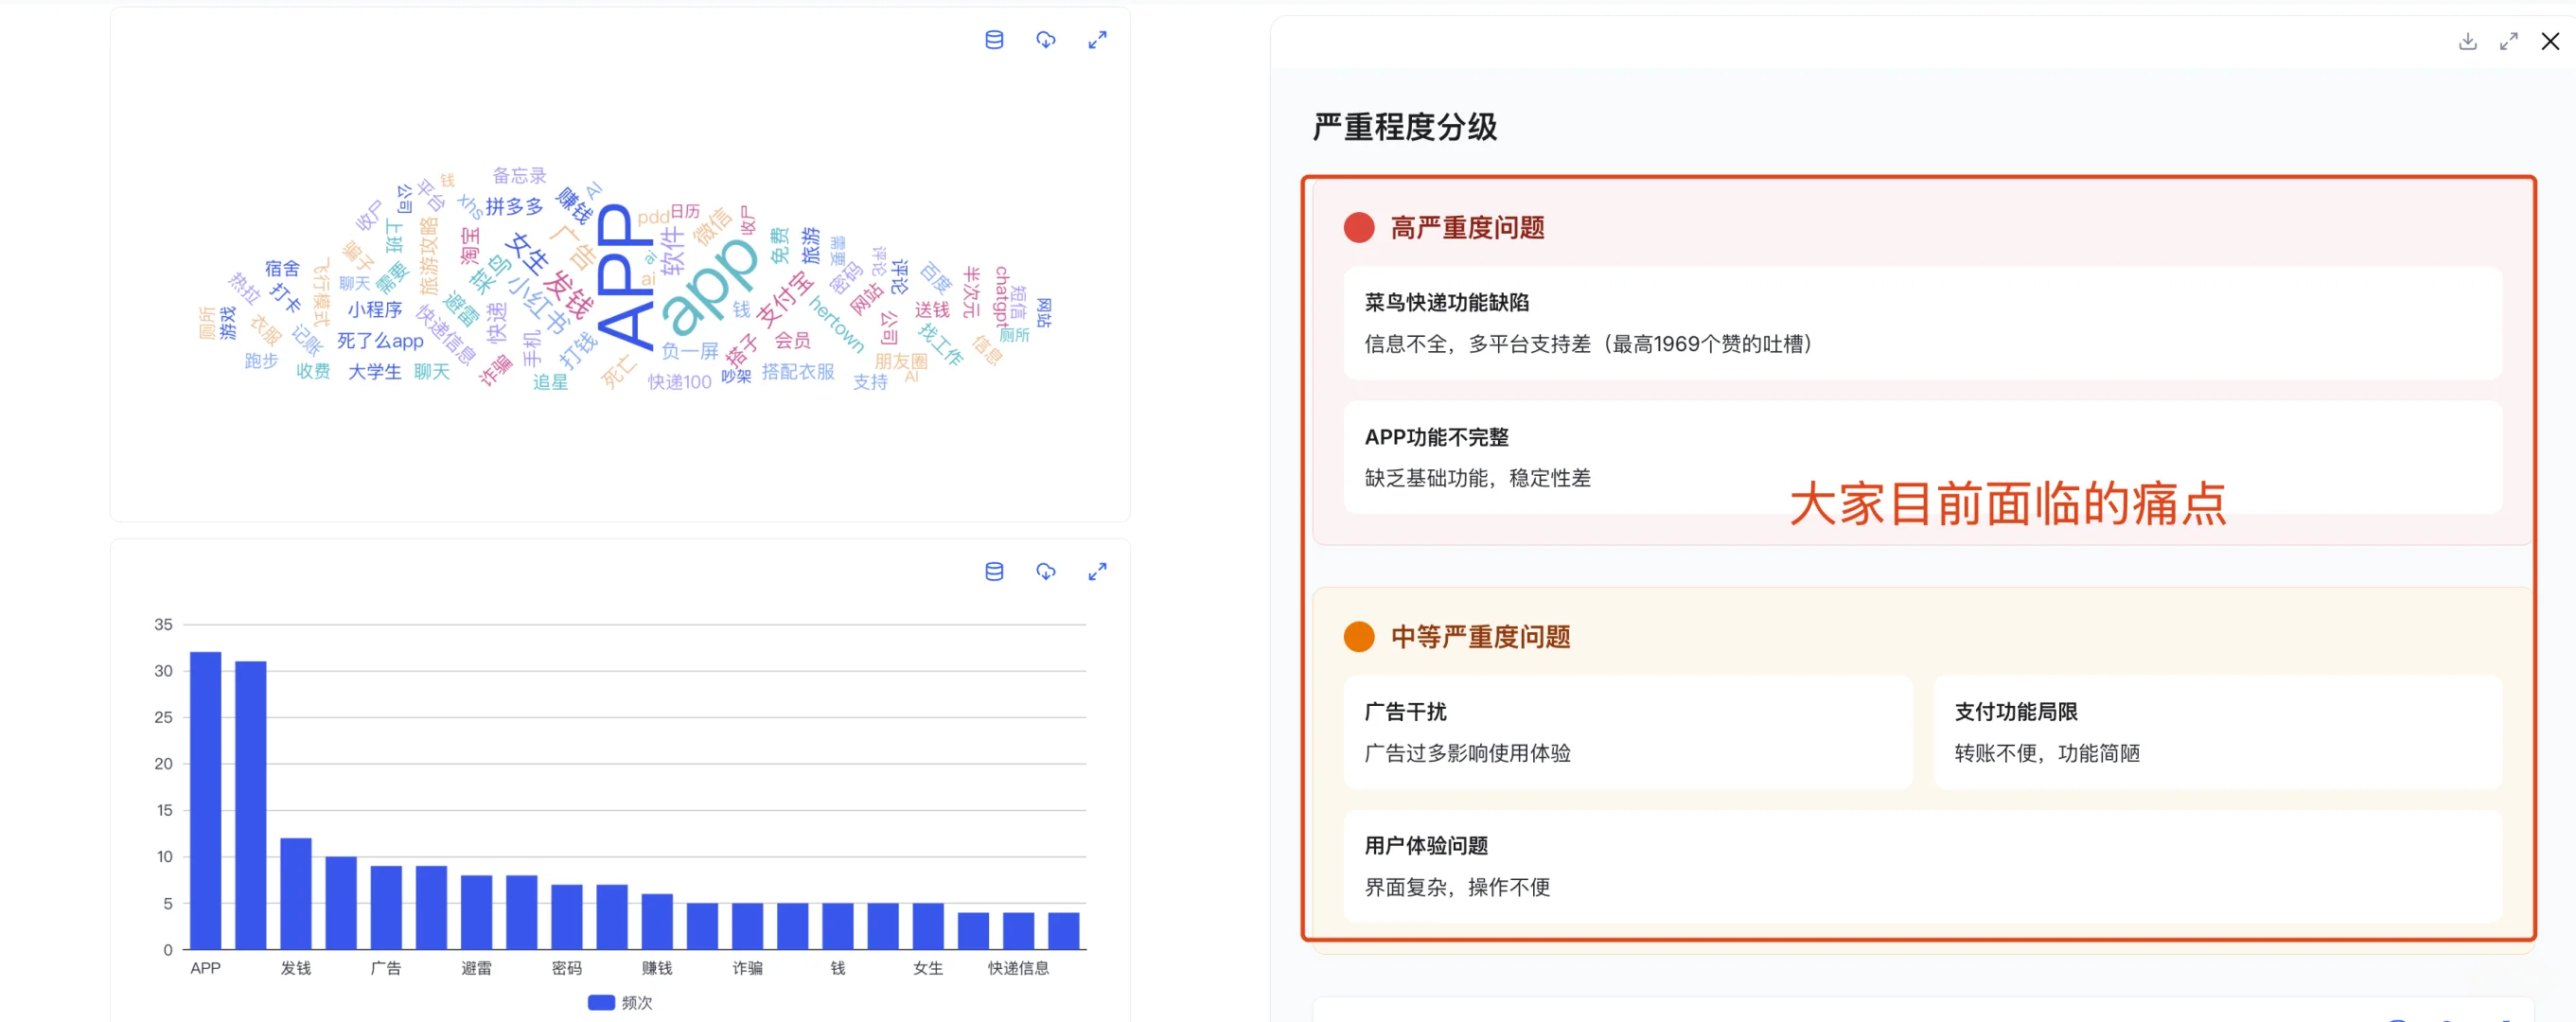The height and width of the screenshot is (1022, 2576).
Task: Expand severity panel to fullscreen
Action: tap(2508, 41)
